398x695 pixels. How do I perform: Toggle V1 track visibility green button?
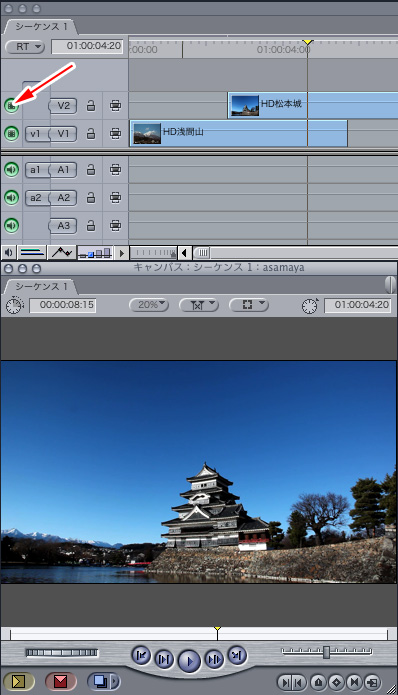12,133
